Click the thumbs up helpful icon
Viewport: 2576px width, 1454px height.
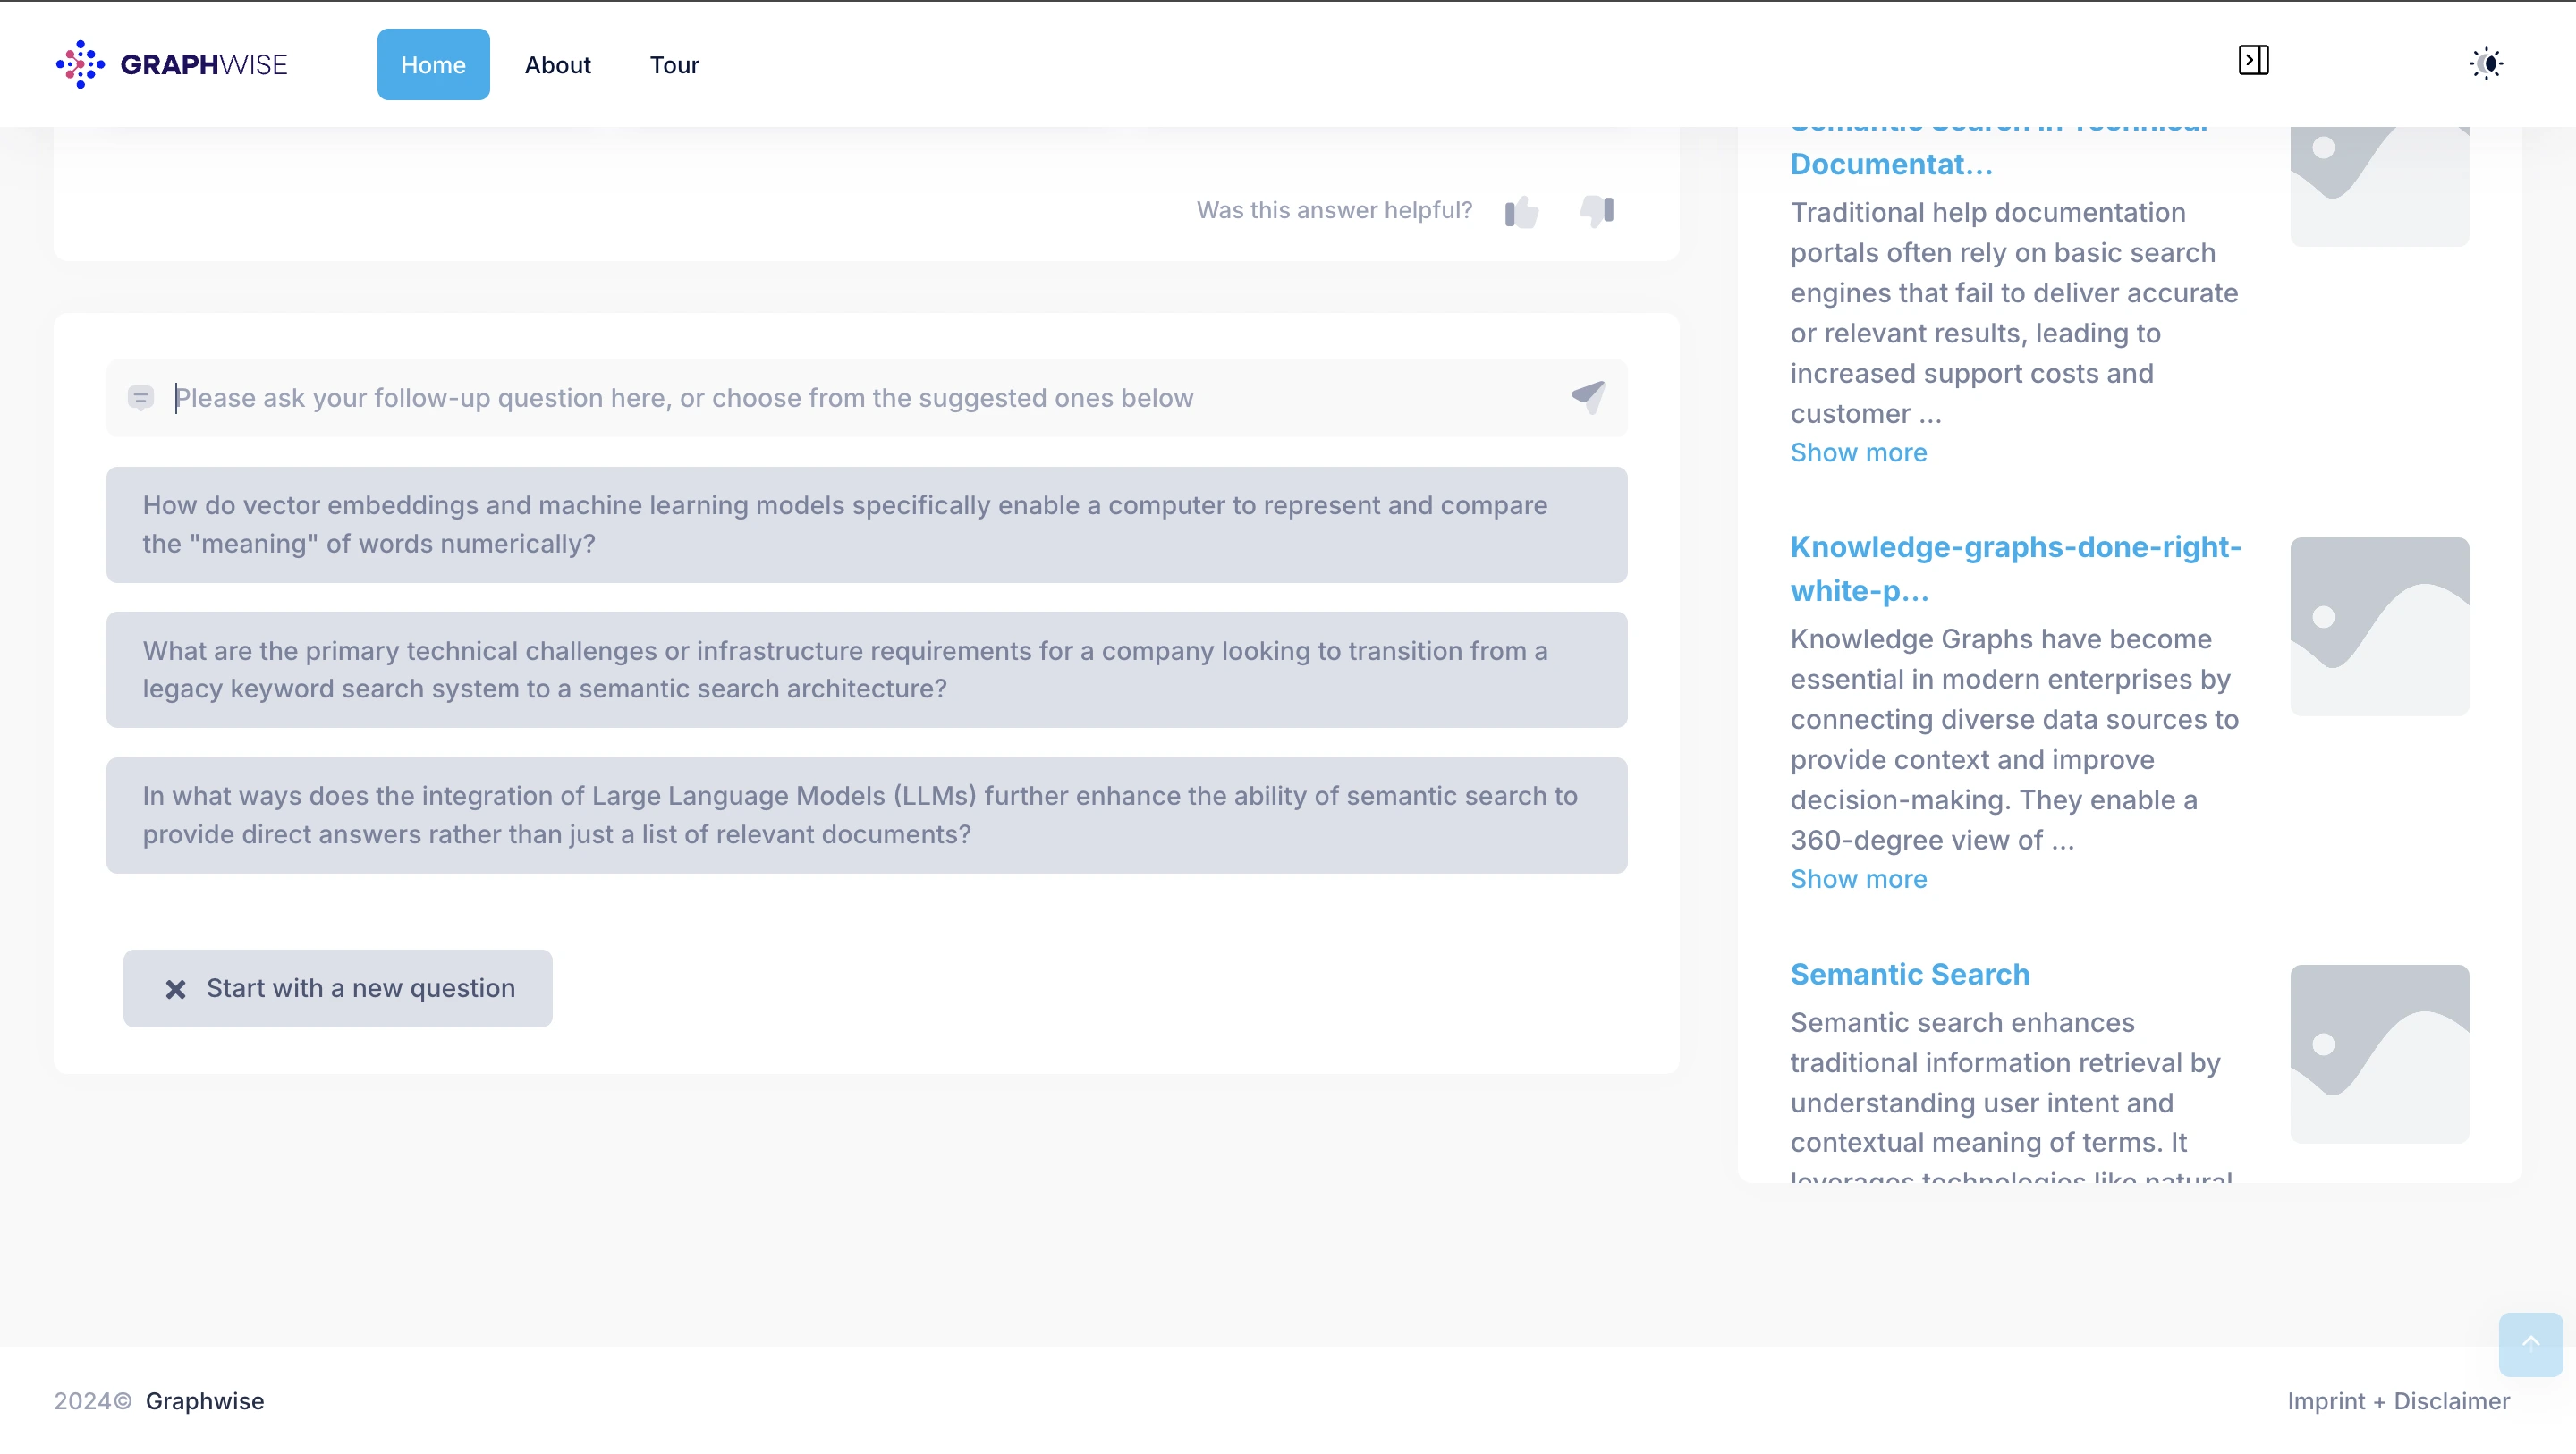click(1521, 211)
